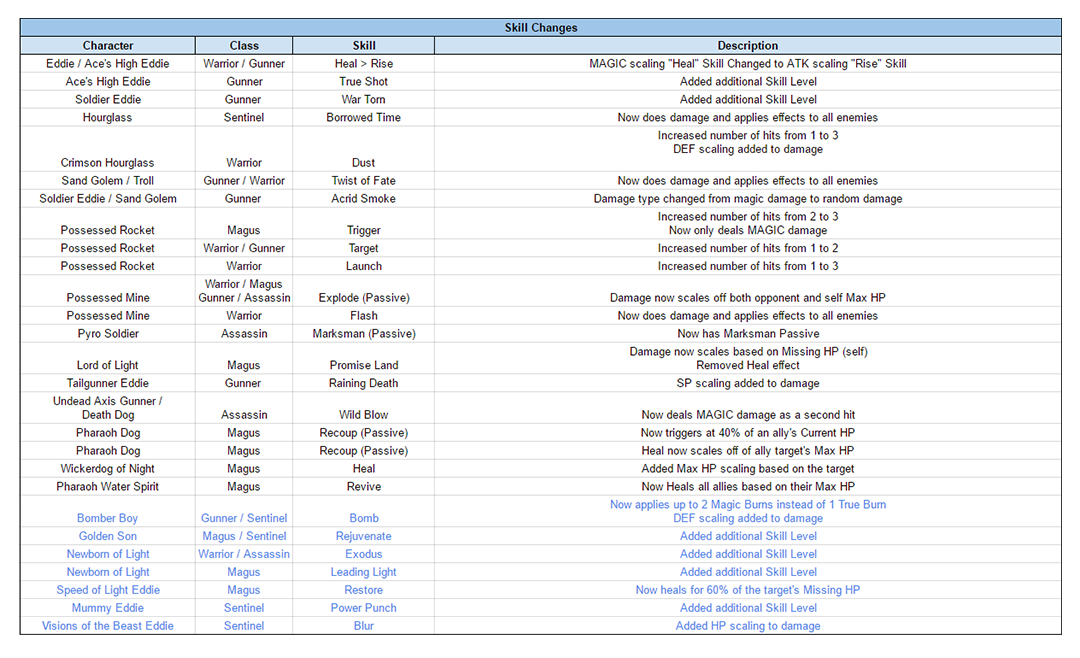Select the Tailgunner Eddie cell

pyautogui.click(x=108, y=383)
